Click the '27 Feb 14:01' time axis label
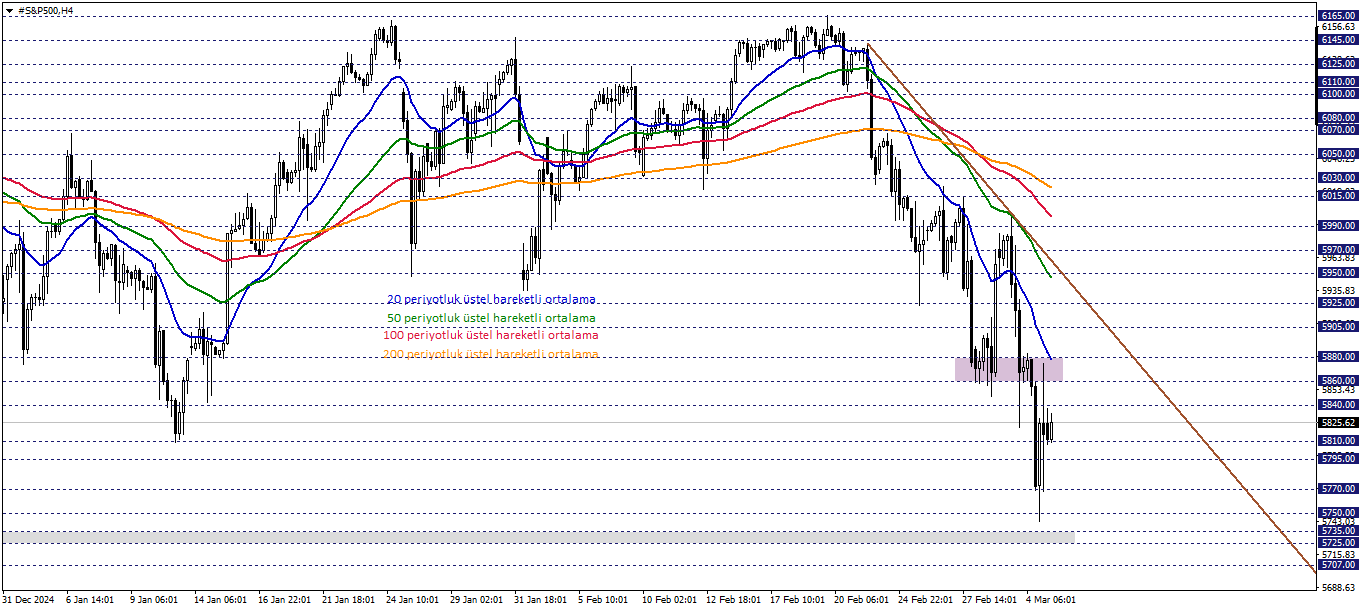The height and width of the screenshot is (611, 1362). [988, 600]
